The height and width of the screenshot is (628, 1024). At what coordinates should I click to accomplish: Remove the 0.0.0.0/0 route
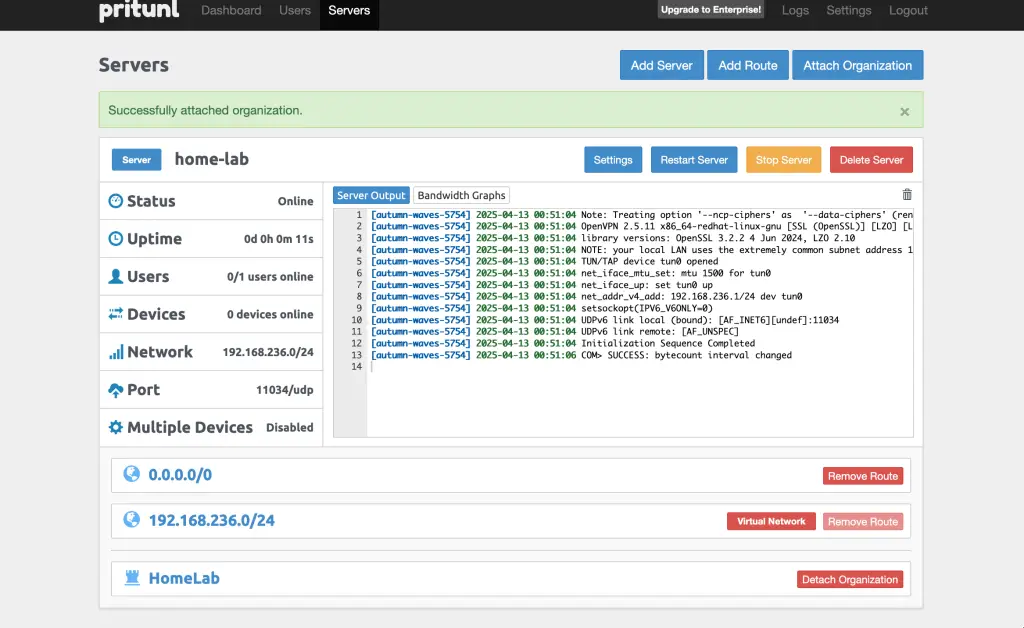click(x=862, y=475)
